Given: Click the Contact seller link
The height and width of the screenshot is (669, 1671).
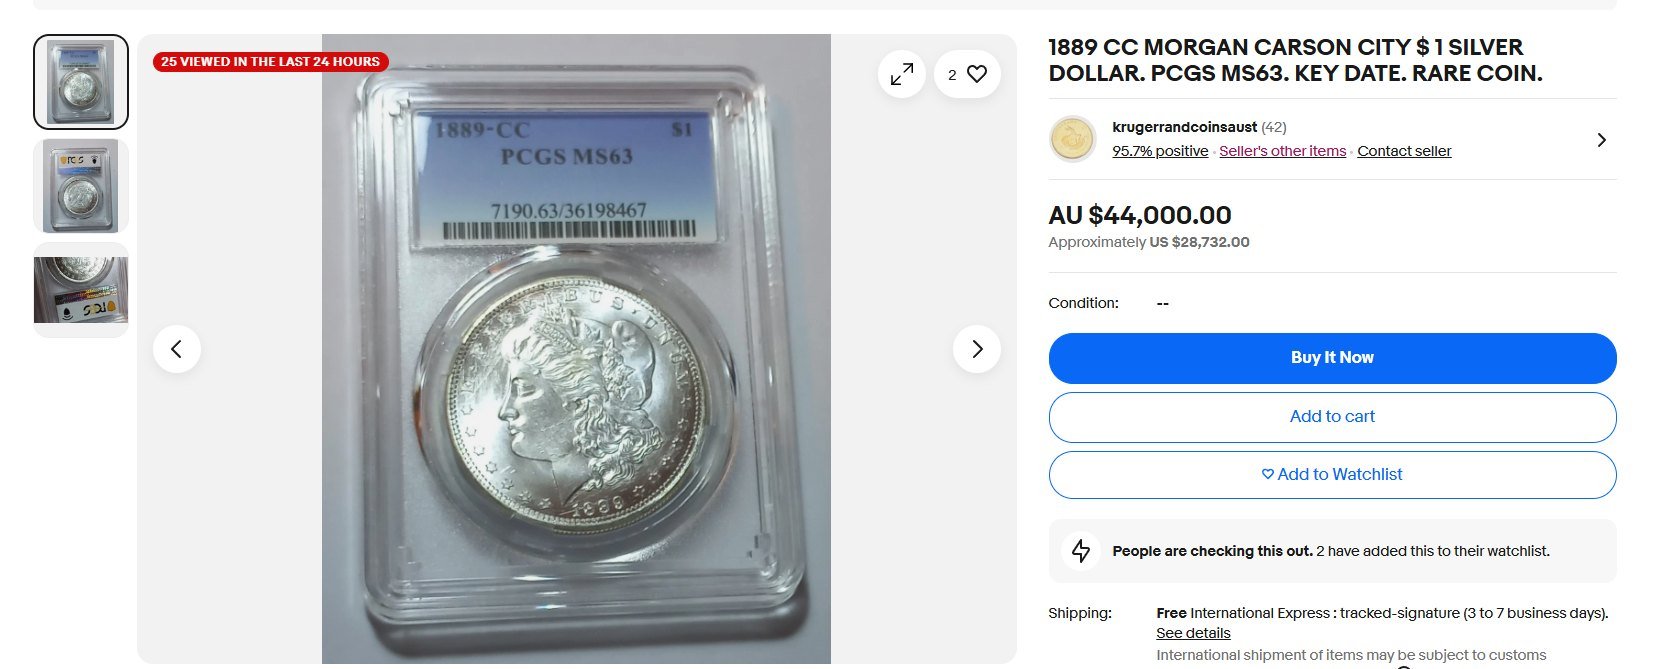Looking at the screenshot, I should pyautogui.click(x=1404, y=151).
